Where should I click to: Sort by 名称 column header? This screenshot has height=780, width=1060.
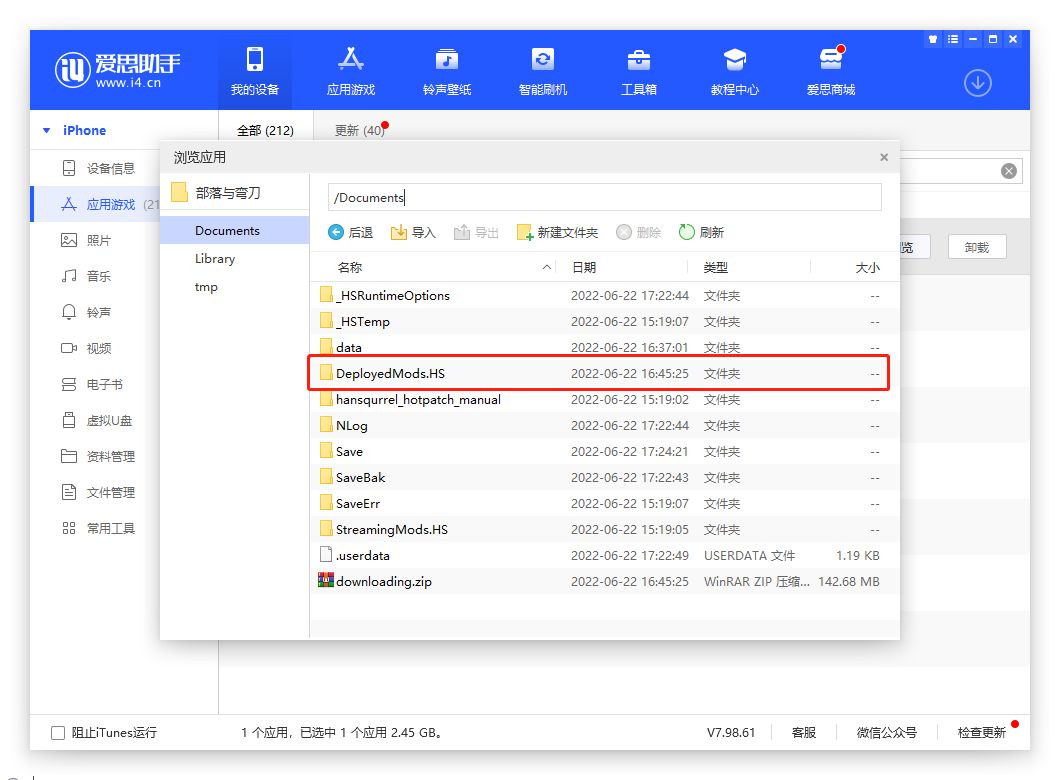coord(350,268)
